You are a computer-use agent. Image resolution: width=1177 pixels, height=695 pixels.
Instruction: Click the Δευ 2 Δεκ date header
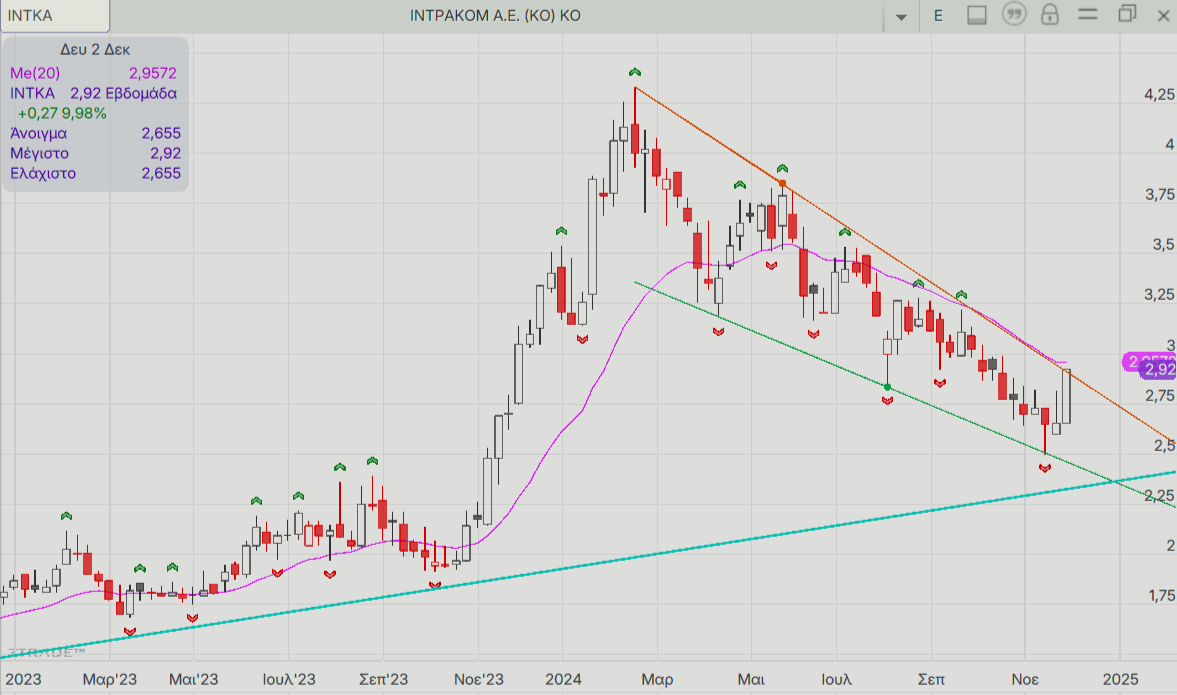pos(95,50)
